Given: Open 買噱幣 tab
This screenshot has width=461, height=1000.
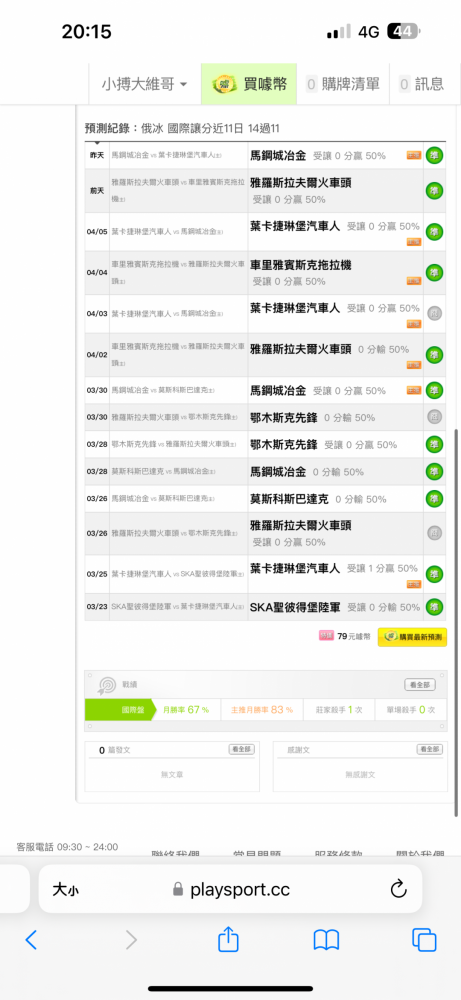Looking at the screenshot, I should click(x=249, y=84).
